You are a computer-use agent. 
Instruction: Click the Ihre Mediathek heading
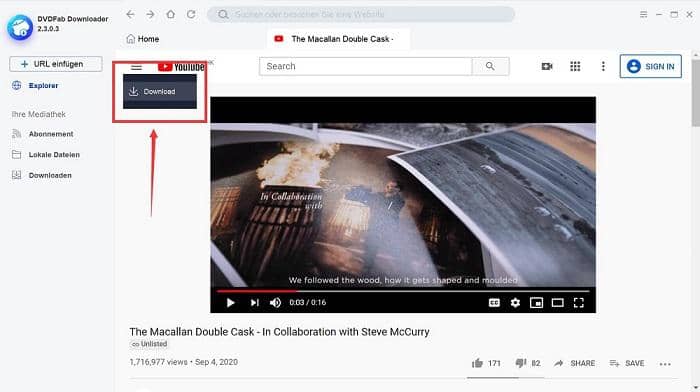coord(38,114)
